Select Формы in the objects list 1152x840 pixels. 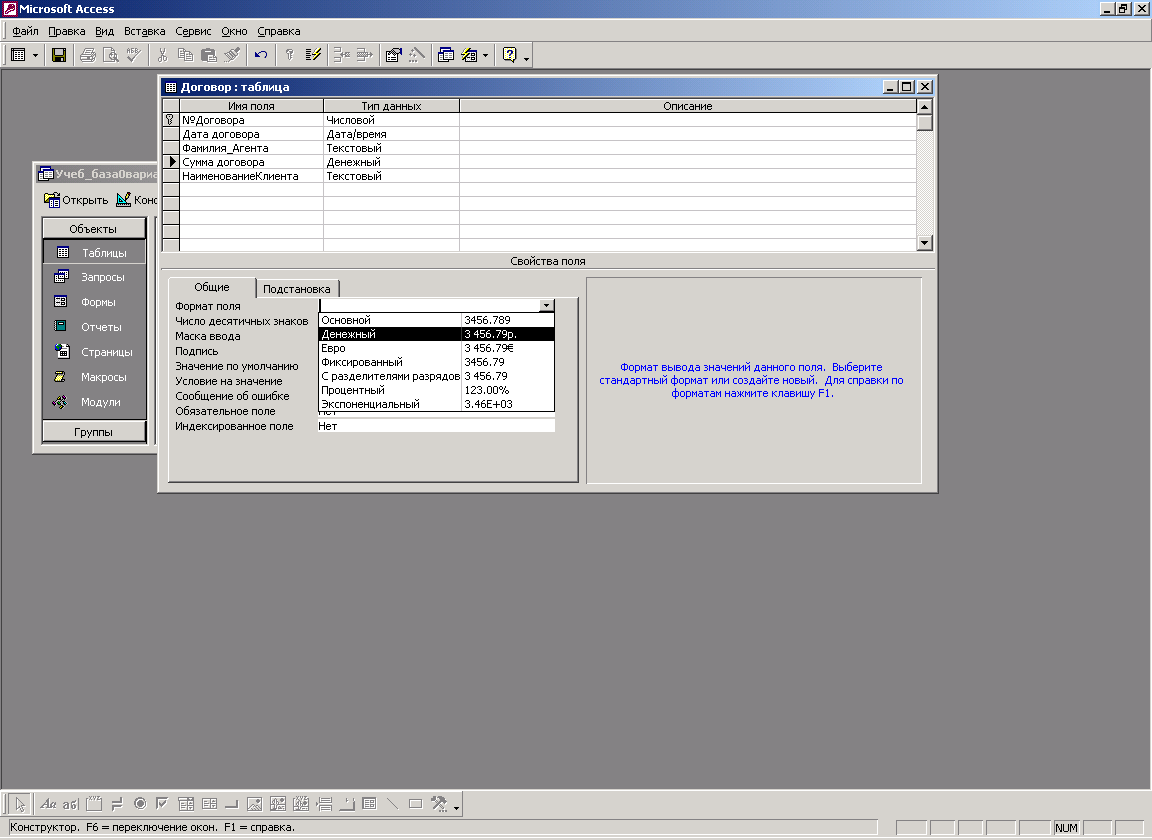click(93, 302)
